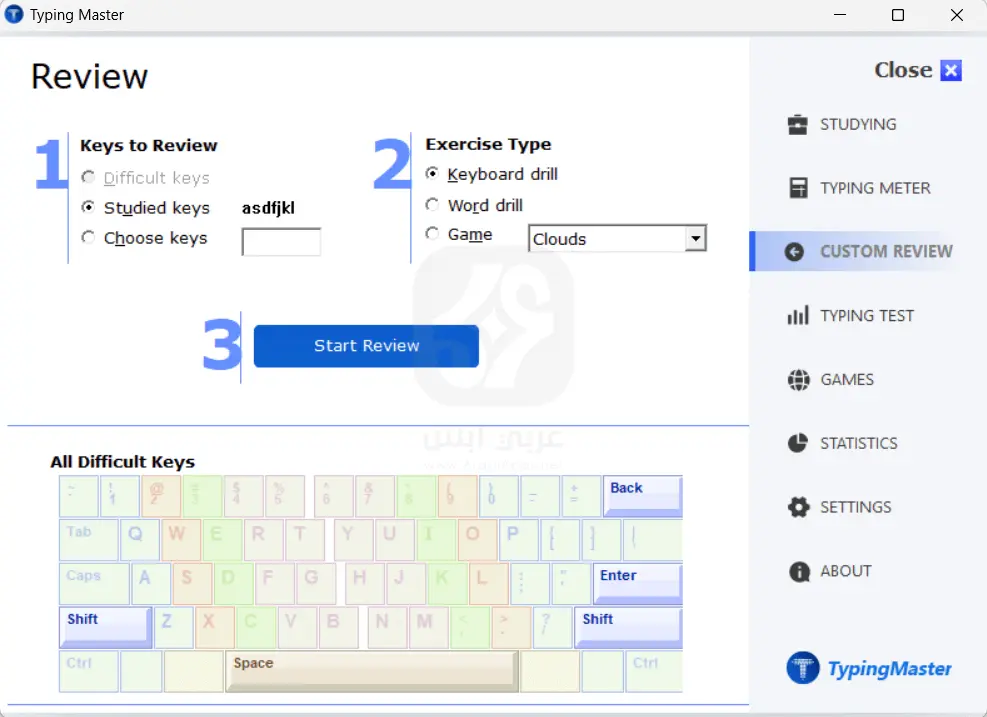
Task: Click the CUSTOM REVIEW arrow icon
Action: [798, 251]
